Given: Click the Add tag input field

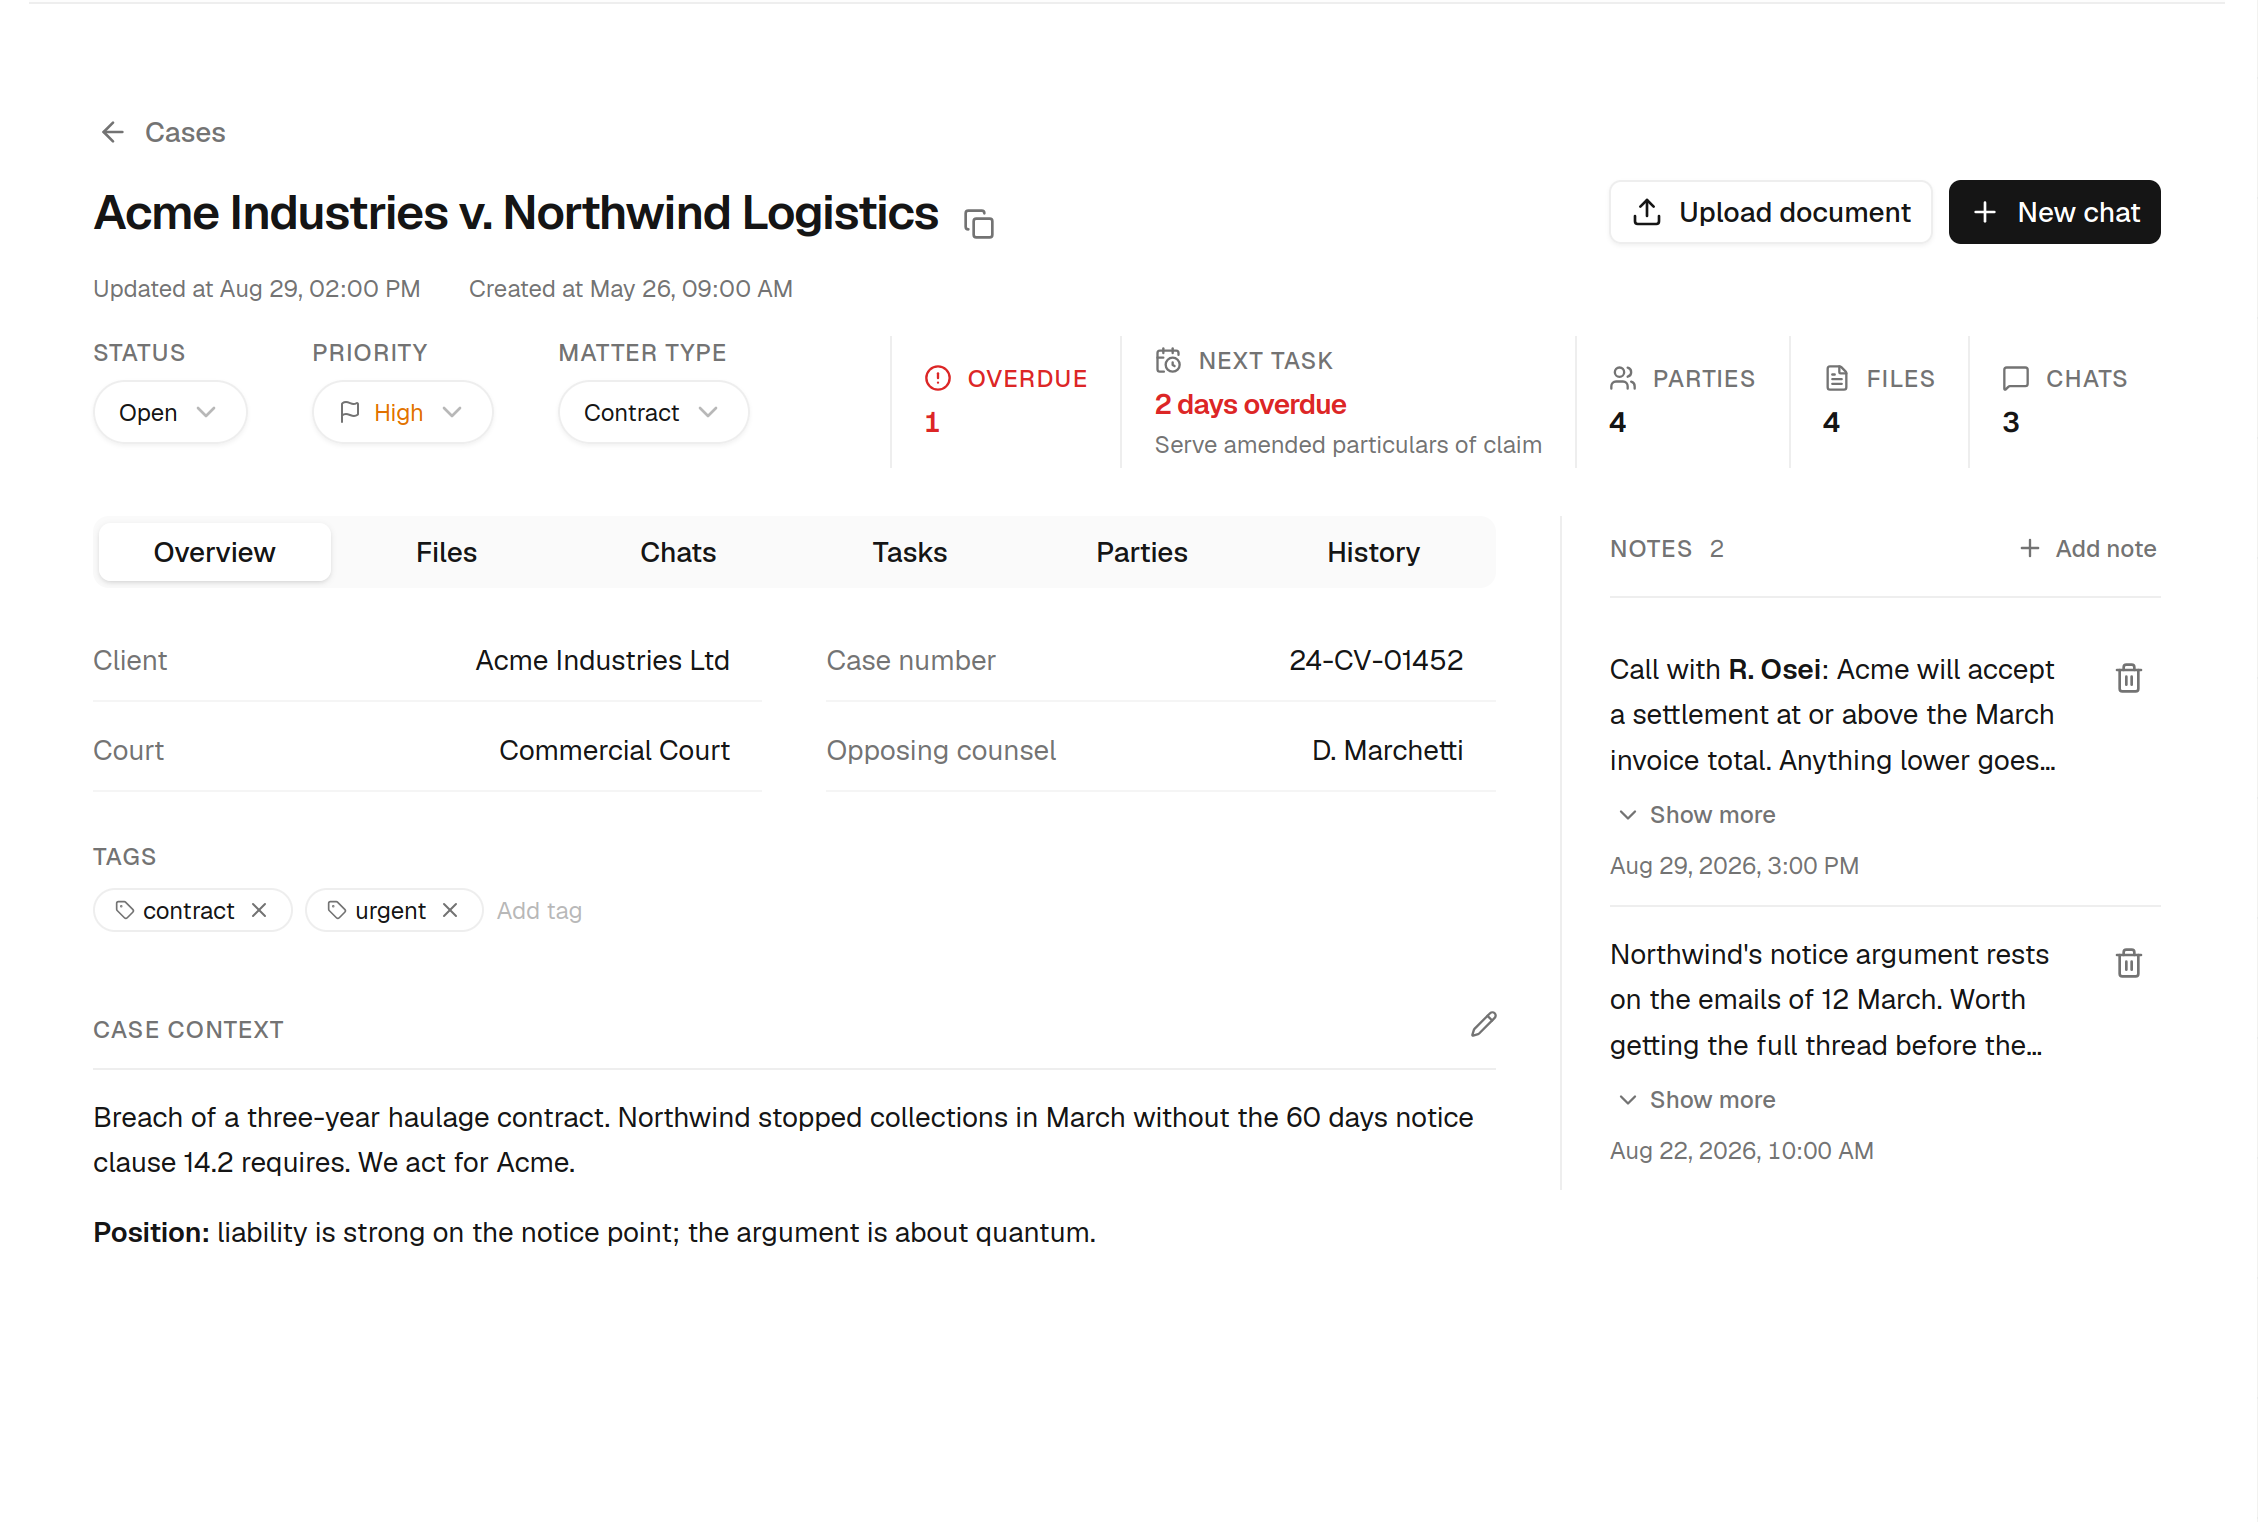Looking at the screenshot, I should click(x=540, y=910).
